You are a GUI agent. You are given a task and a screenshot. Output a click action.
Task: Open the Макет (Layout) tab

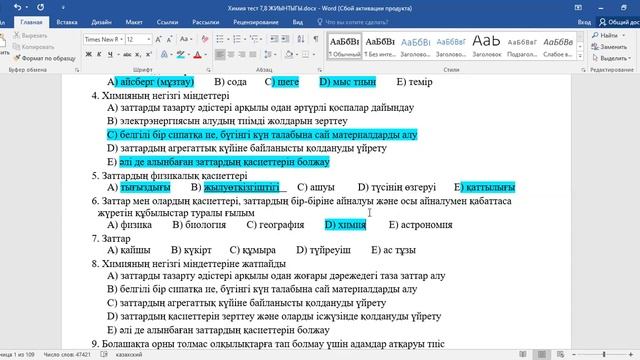point(134,22)
